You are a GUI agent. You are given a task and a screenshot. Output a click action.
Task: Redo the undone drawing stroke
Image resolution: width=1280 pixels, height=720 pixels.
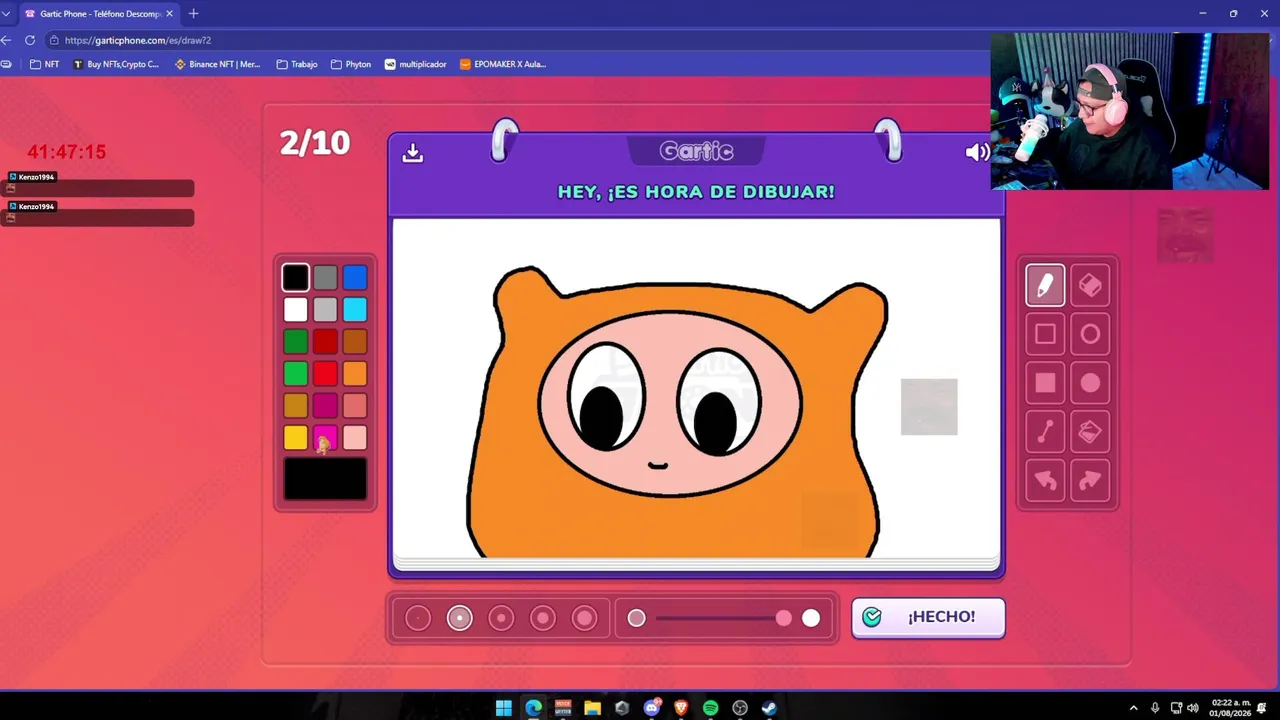click(x=1090, y=481)
